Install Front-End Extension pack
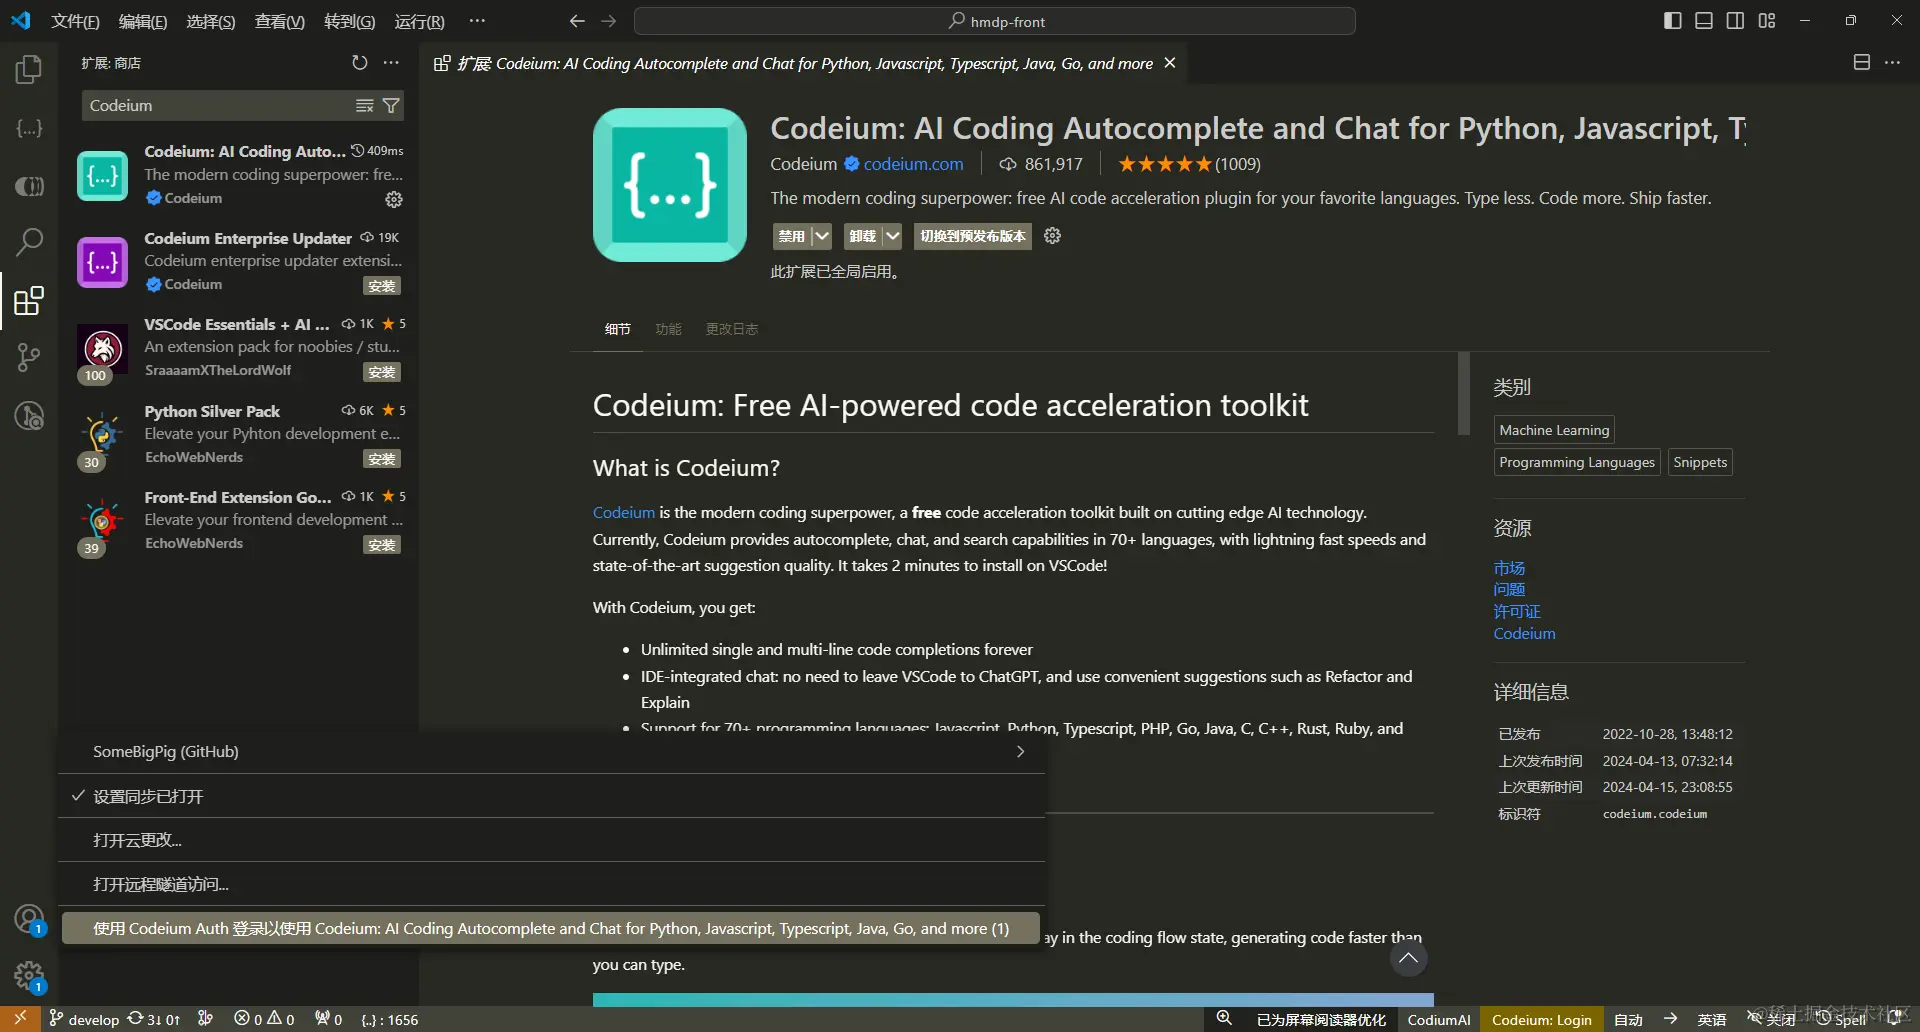 [x=382, y=545]
